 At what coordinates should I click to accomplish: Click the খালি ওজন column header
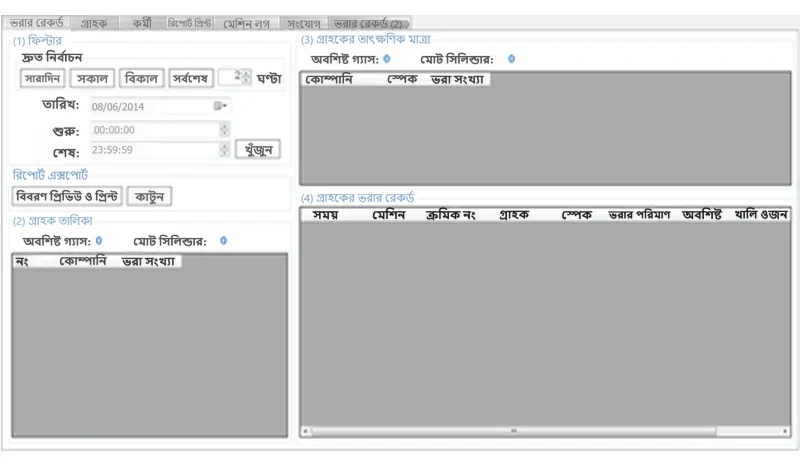[761, 215]
